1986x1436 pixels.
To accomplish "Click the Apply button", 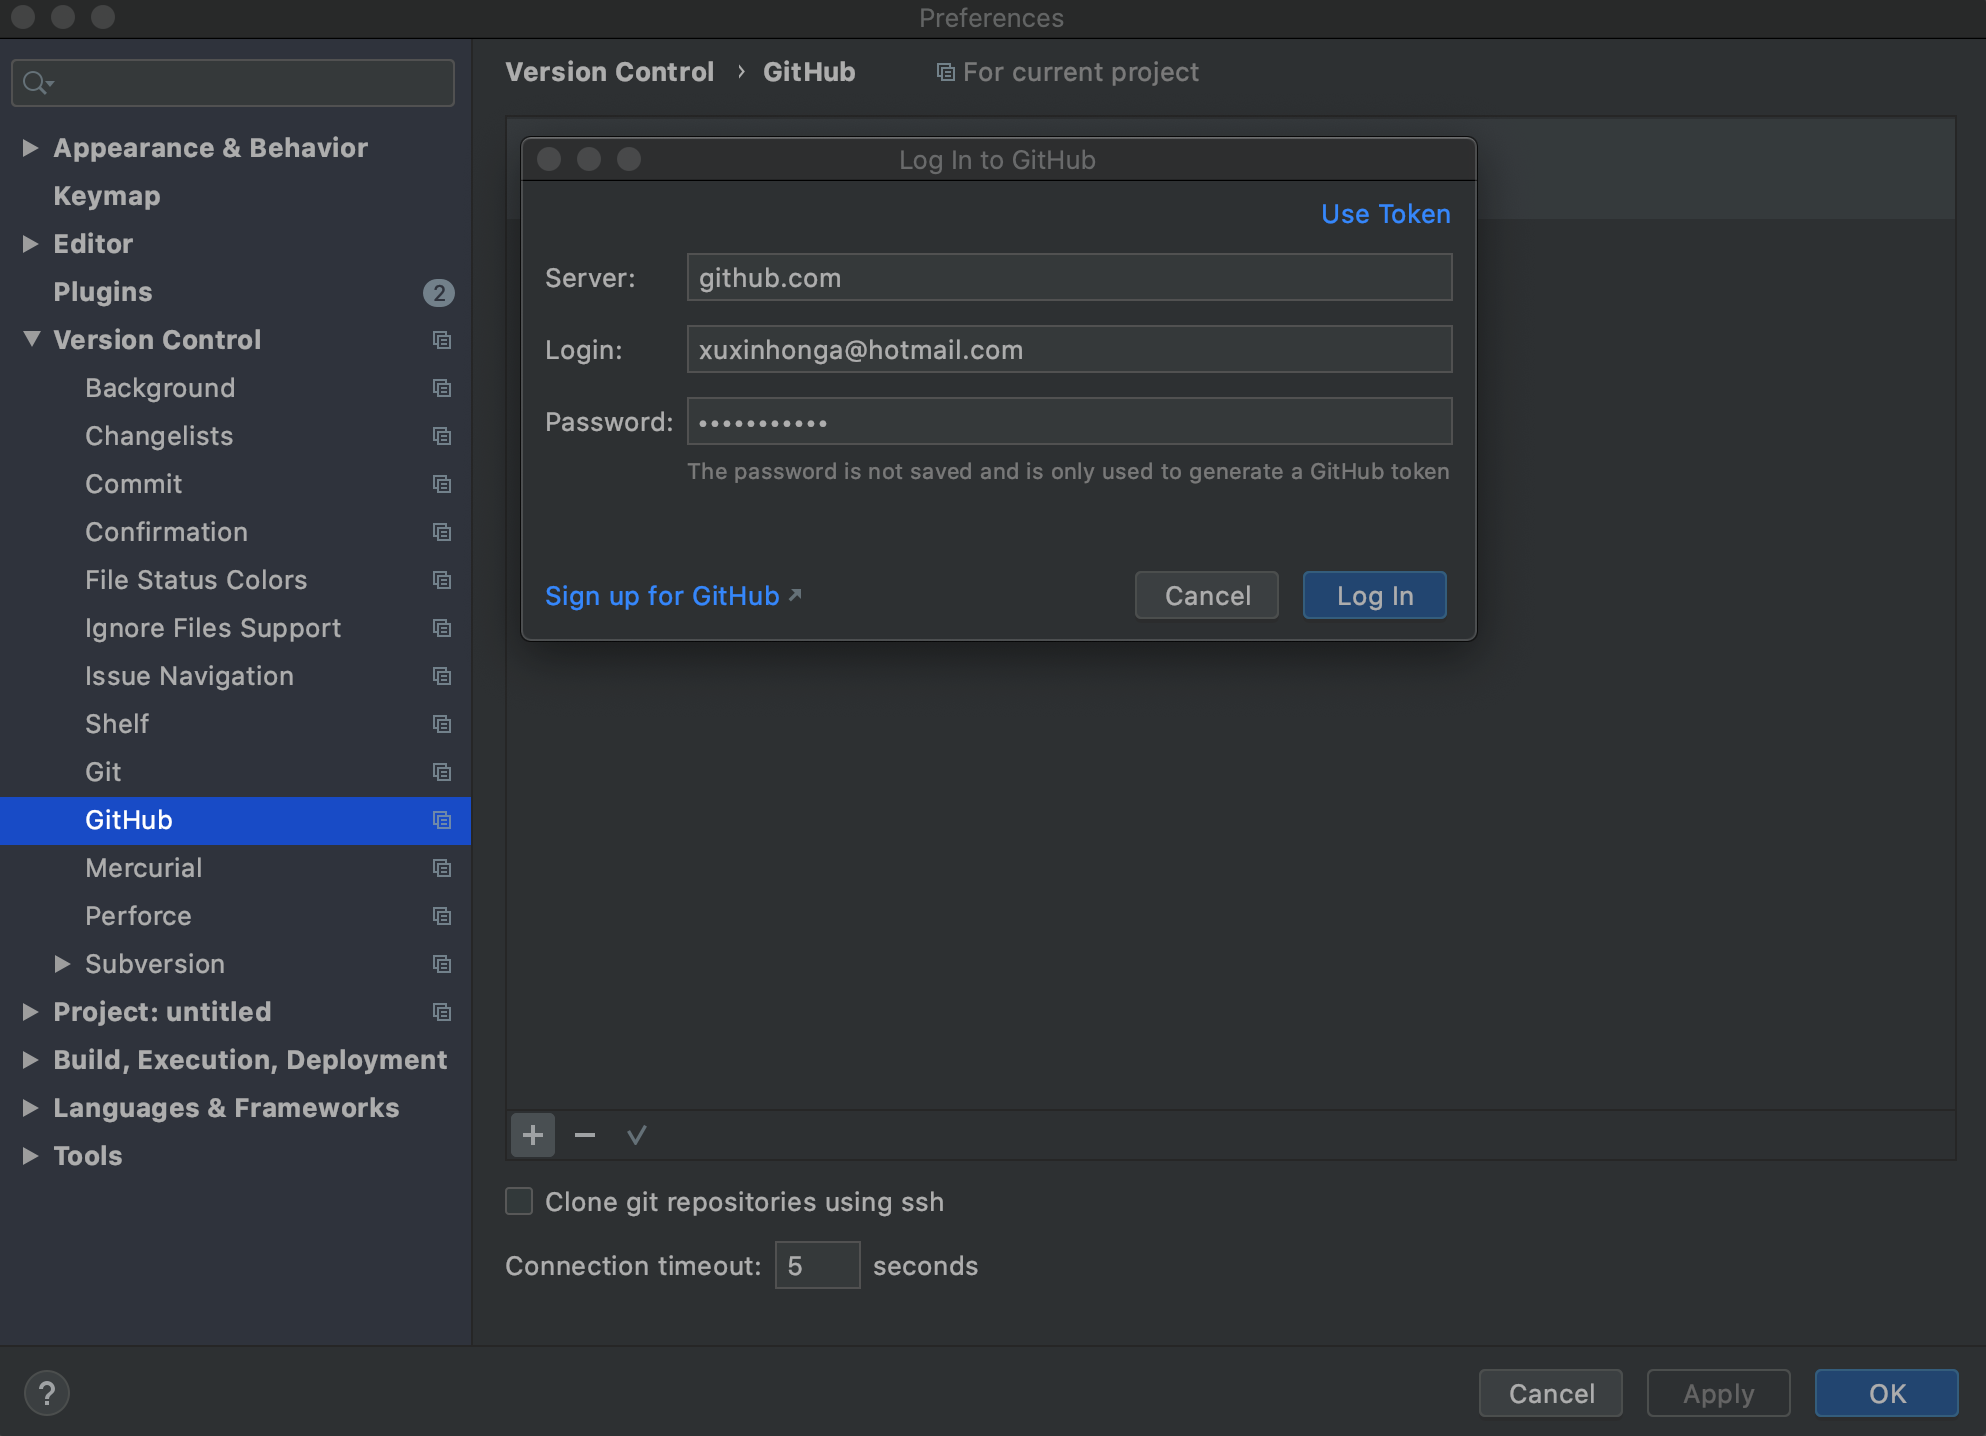I will [x=1719, y=1394].
